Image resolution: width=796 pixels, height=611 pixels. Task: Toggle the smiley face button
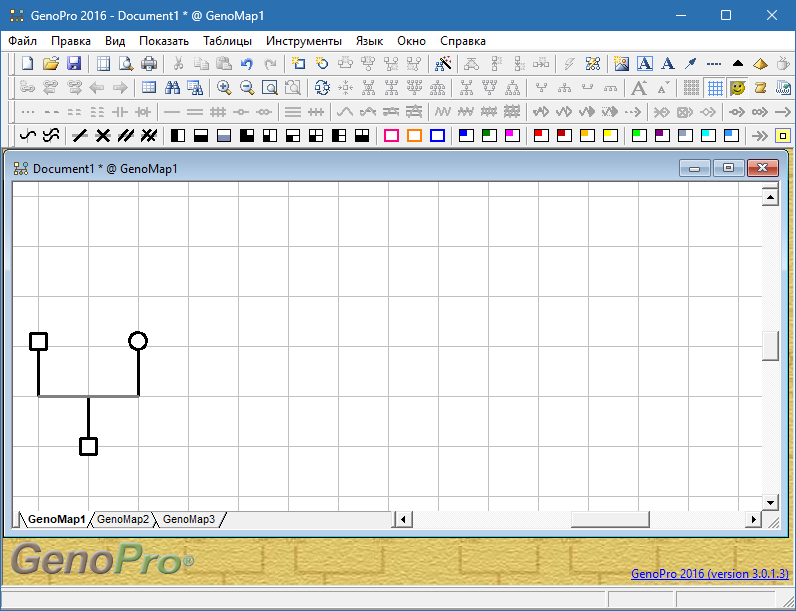[738, 88]
